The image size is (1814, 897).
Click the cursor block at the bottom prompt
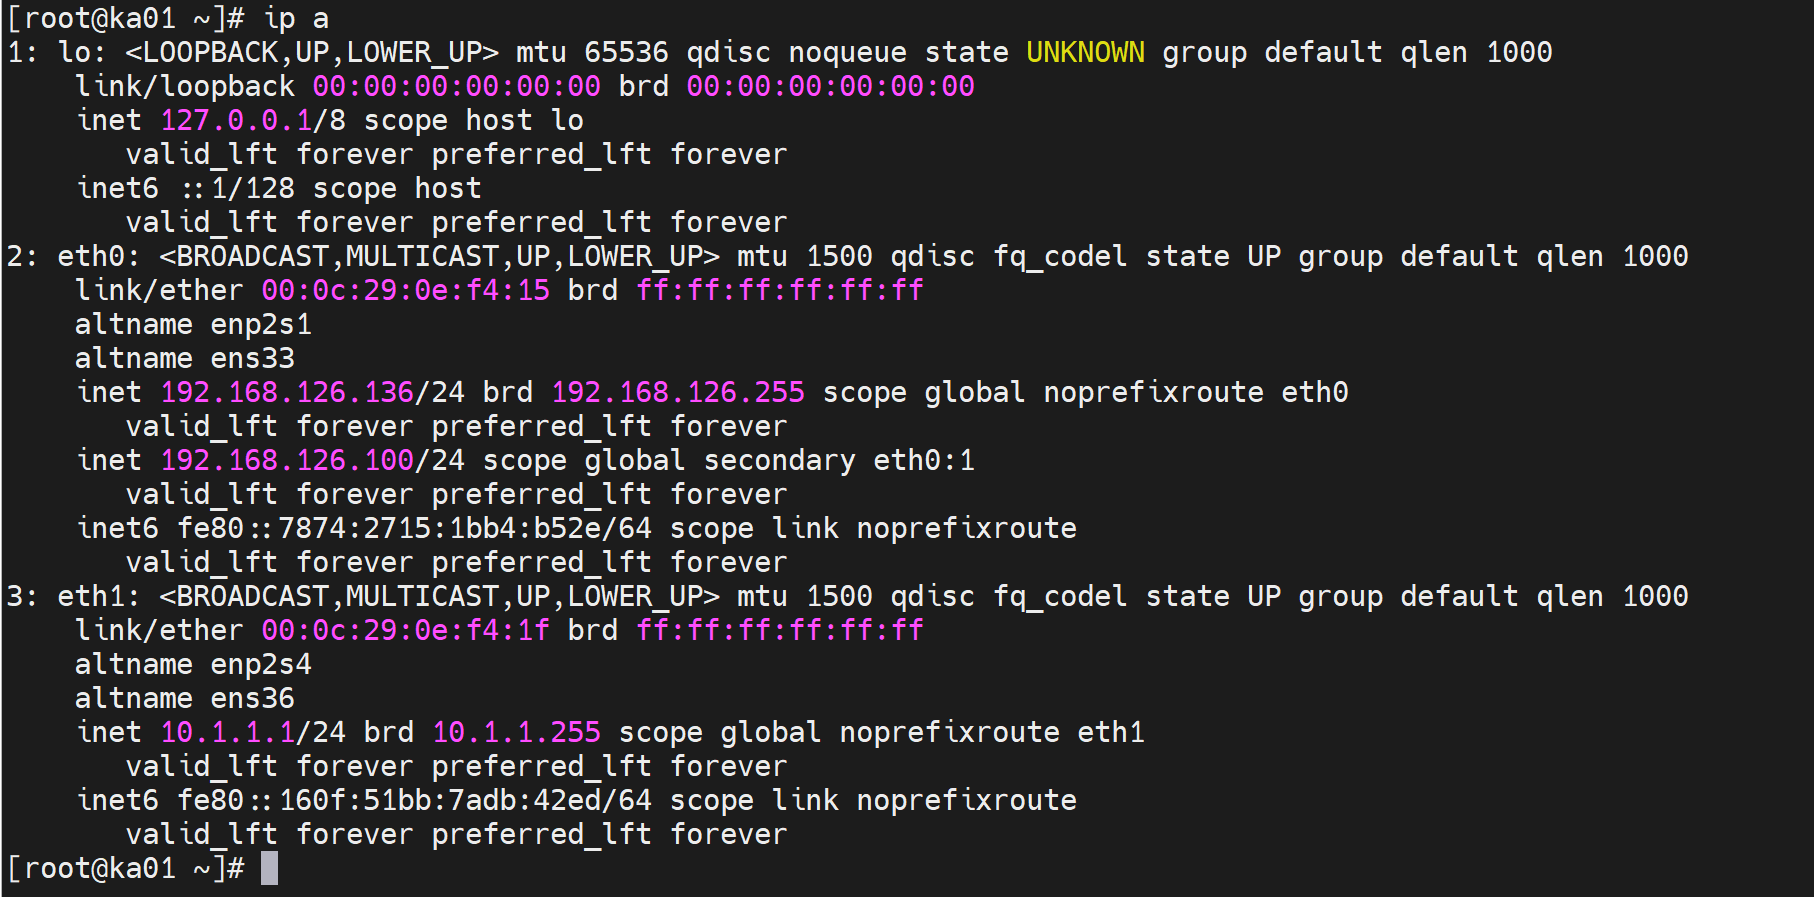pos(269,868)
